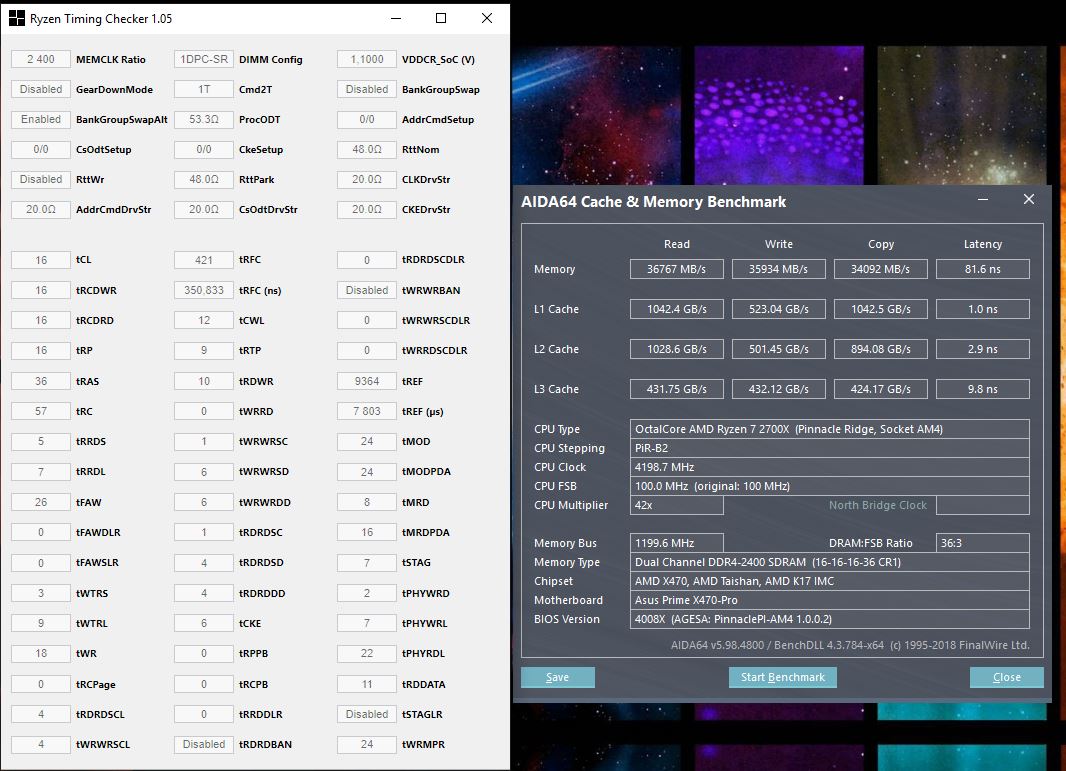Click the empty North Bridge Clock field

982,505
